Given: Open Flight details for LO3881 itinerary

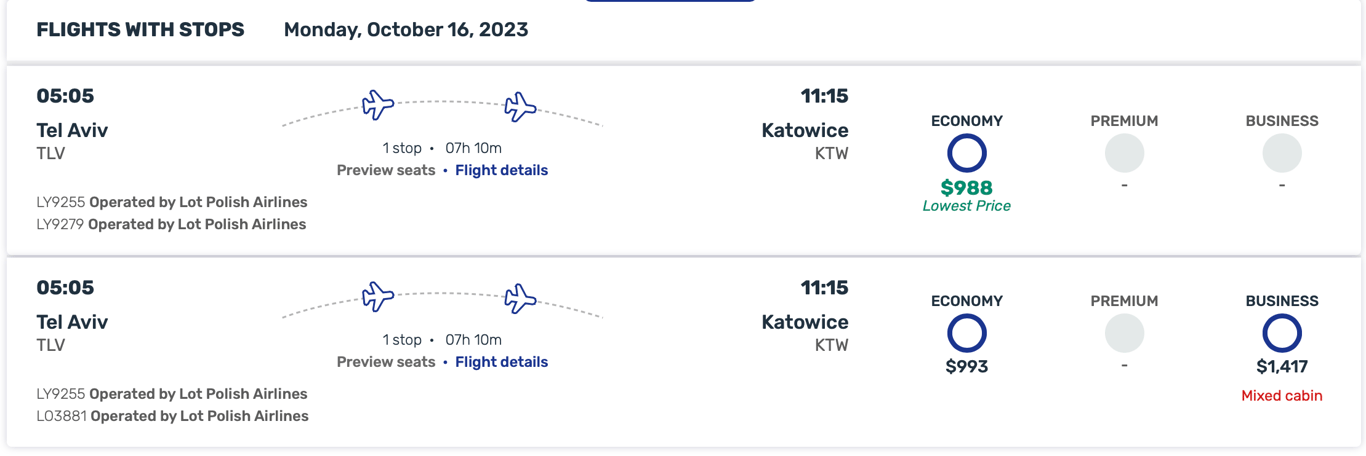Looking at the screenshot, I should tap(501, 362).
